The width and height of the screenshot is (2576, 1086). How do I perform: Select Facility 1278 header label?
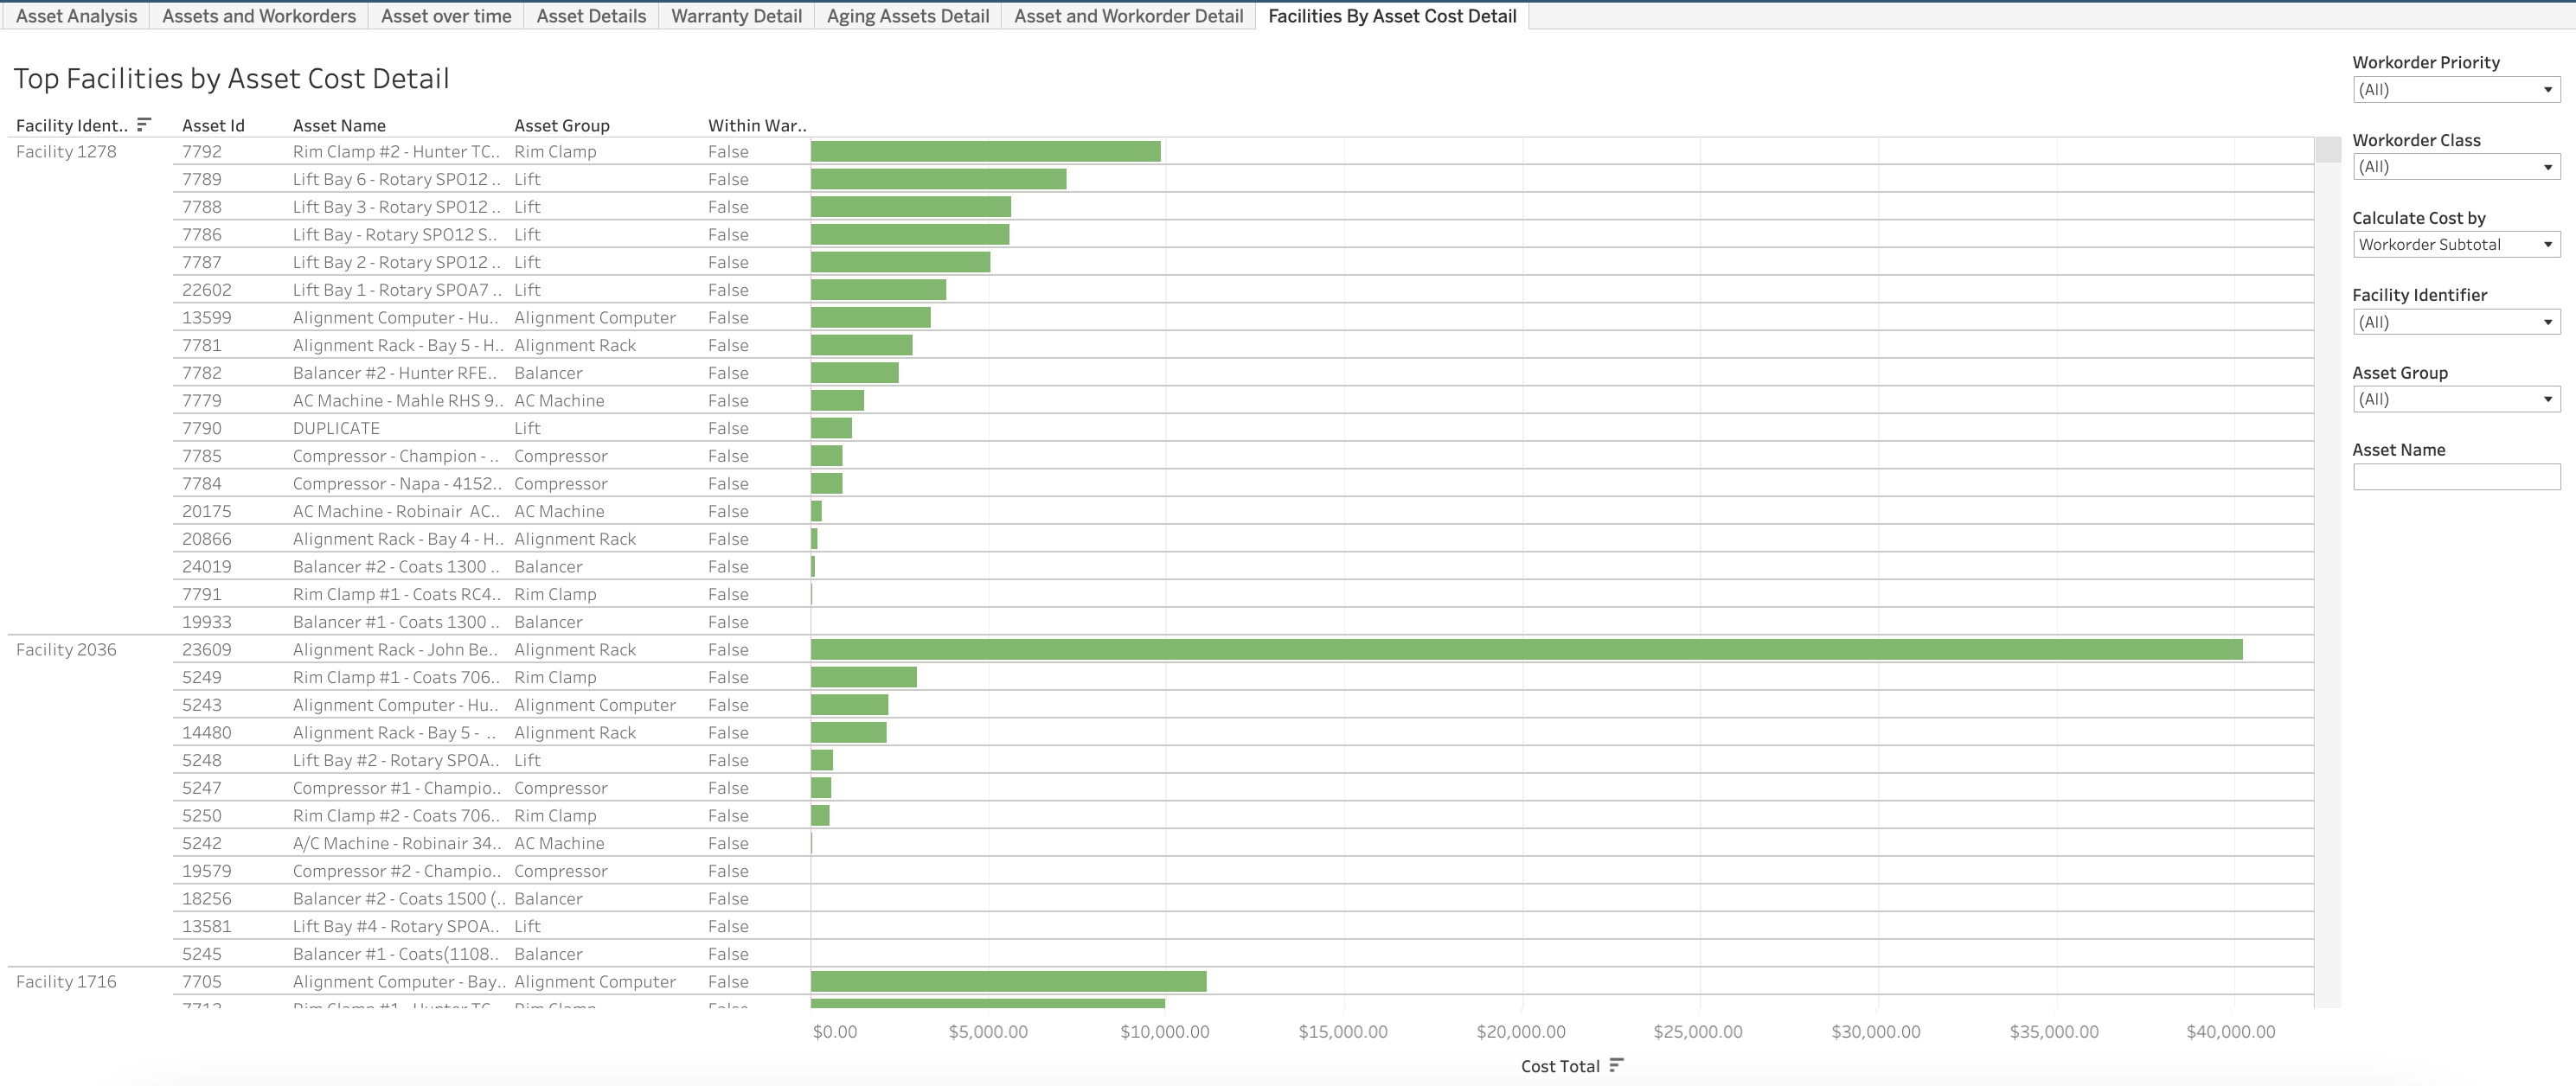click(66, 152)
